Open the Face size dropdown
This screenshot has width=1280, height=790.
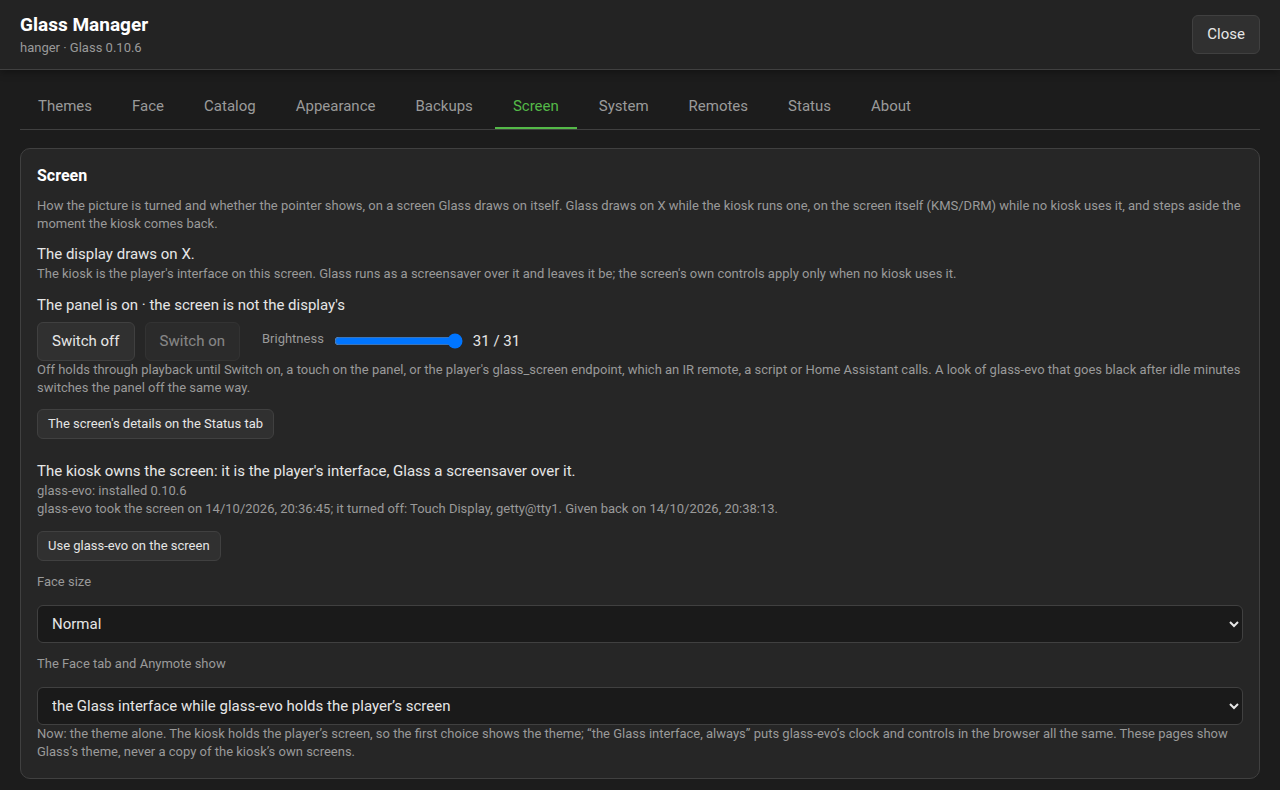640,624
